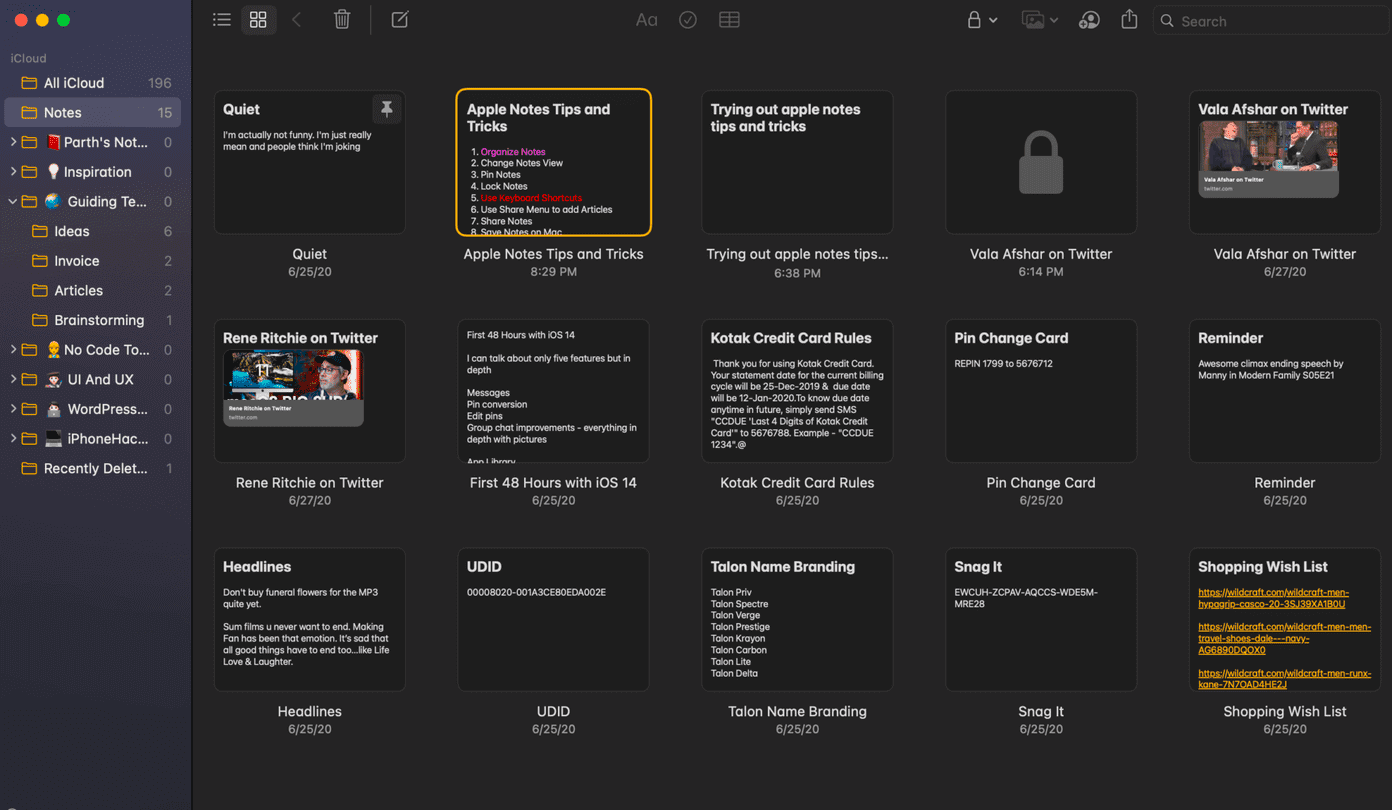
Task: Click the Invoice folder icon
Action: coord(40,261)
